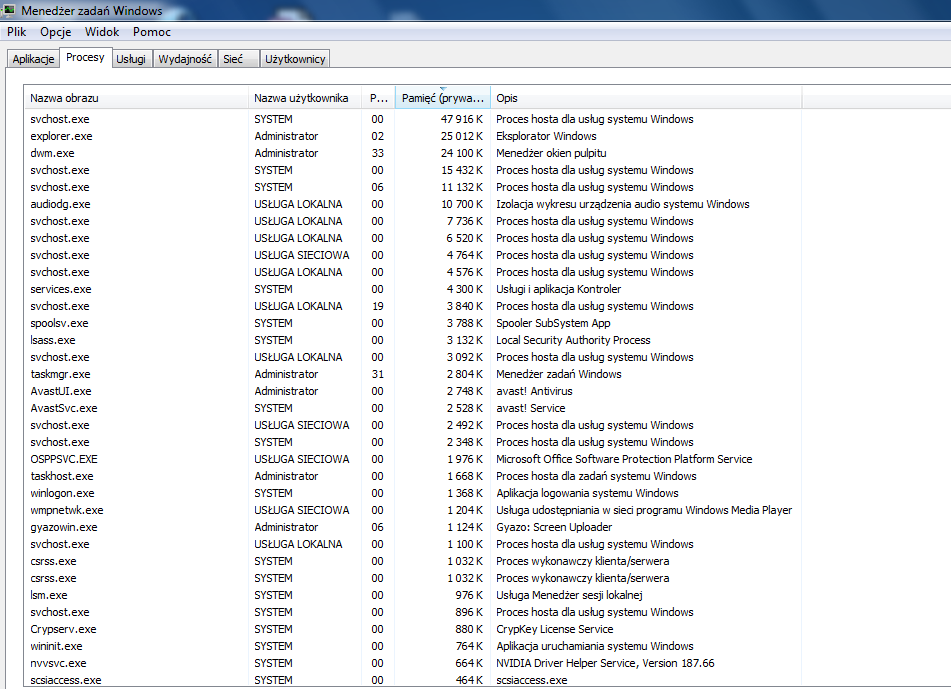Open the Opcje menu

click(56, 32)
